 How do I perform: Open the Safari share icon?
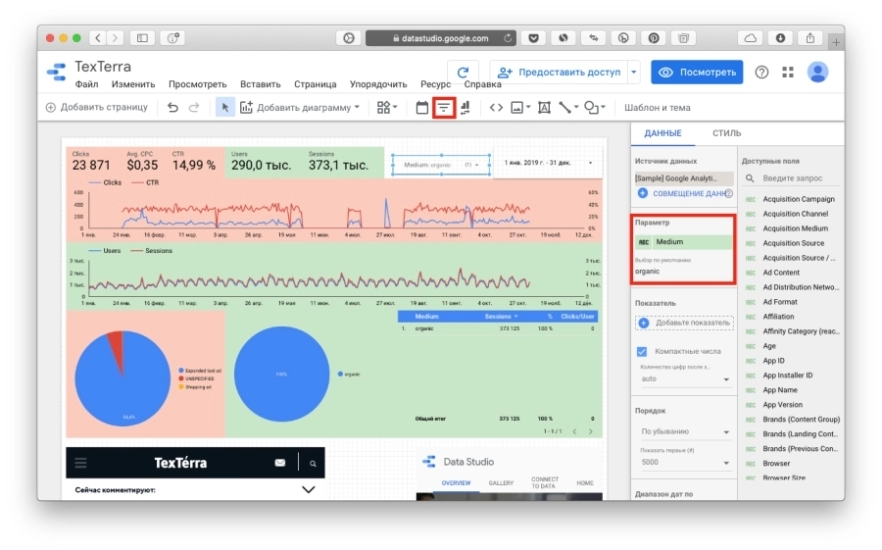click(810, 38)
